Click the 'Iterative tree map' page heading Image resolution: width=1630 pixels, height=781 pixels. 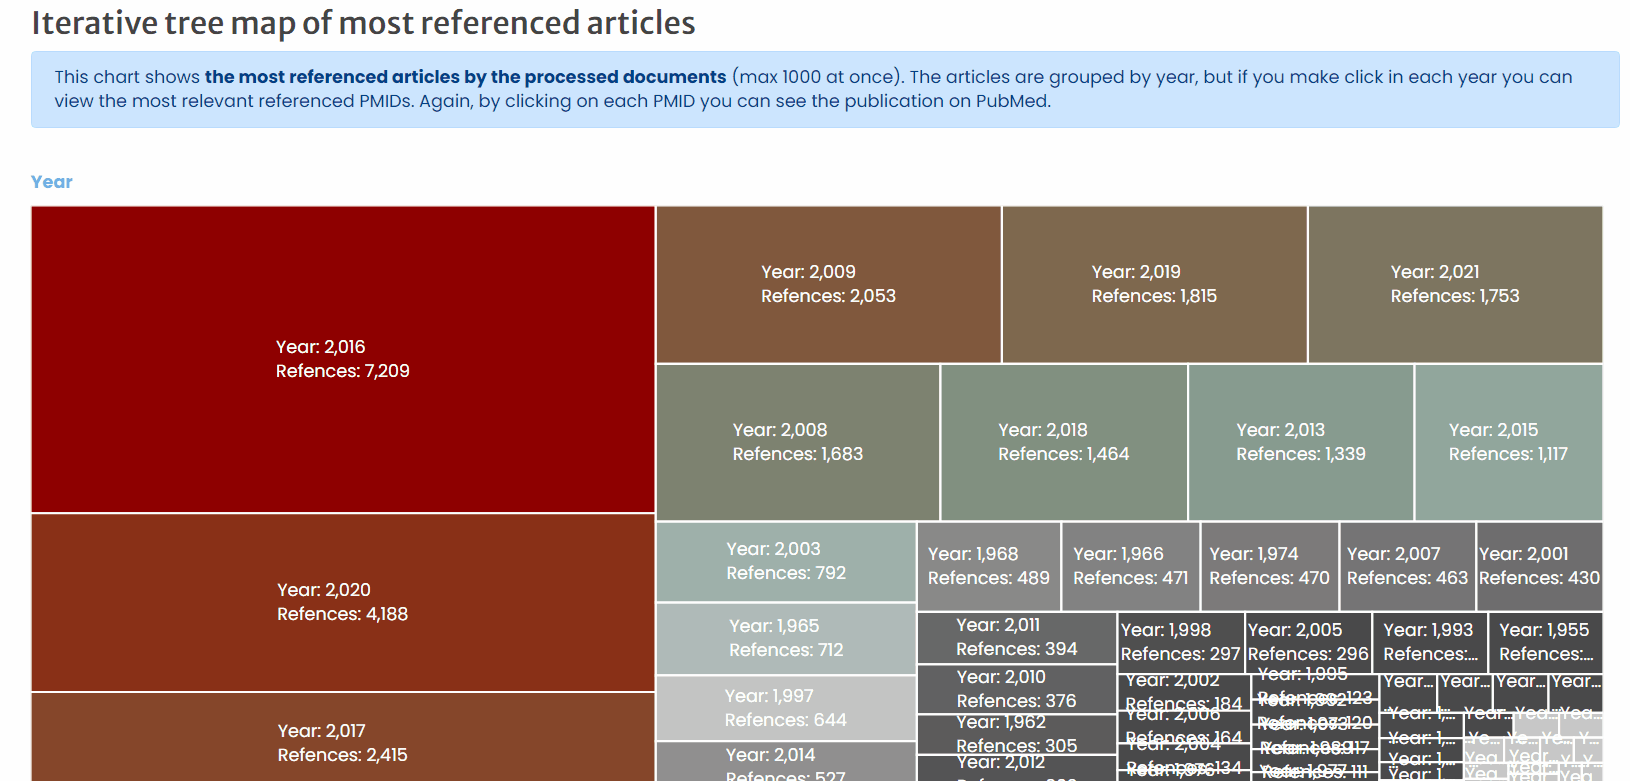tap(364, 23)
